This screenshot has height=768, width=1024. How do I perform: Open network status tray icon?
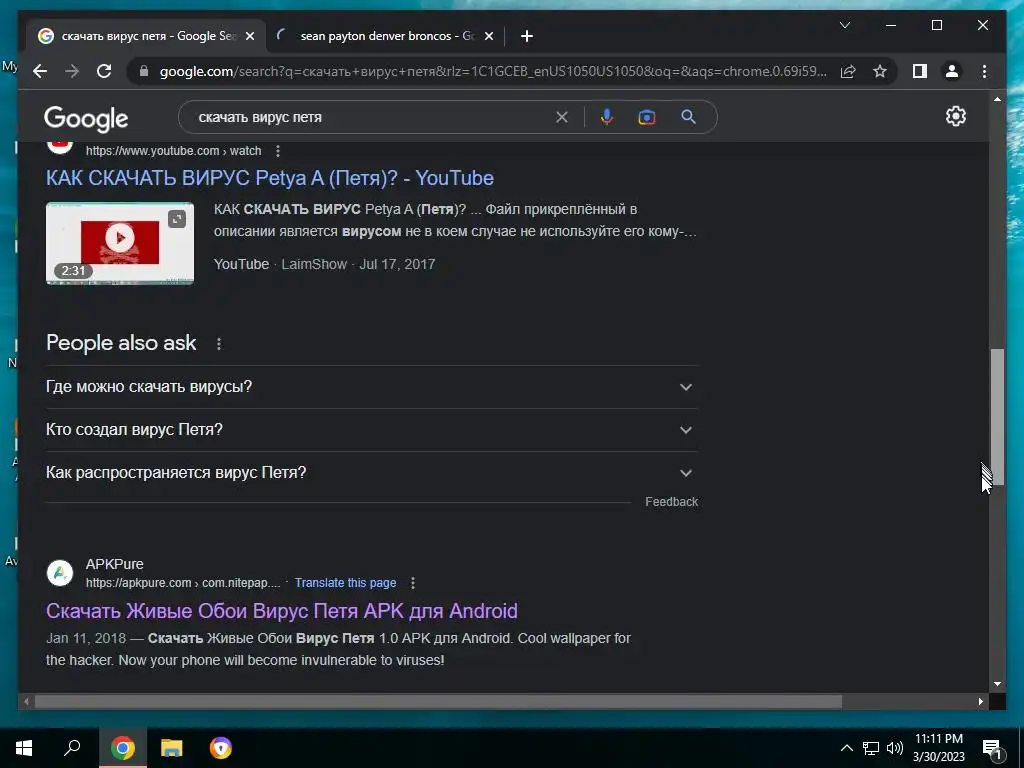(871, 748)
